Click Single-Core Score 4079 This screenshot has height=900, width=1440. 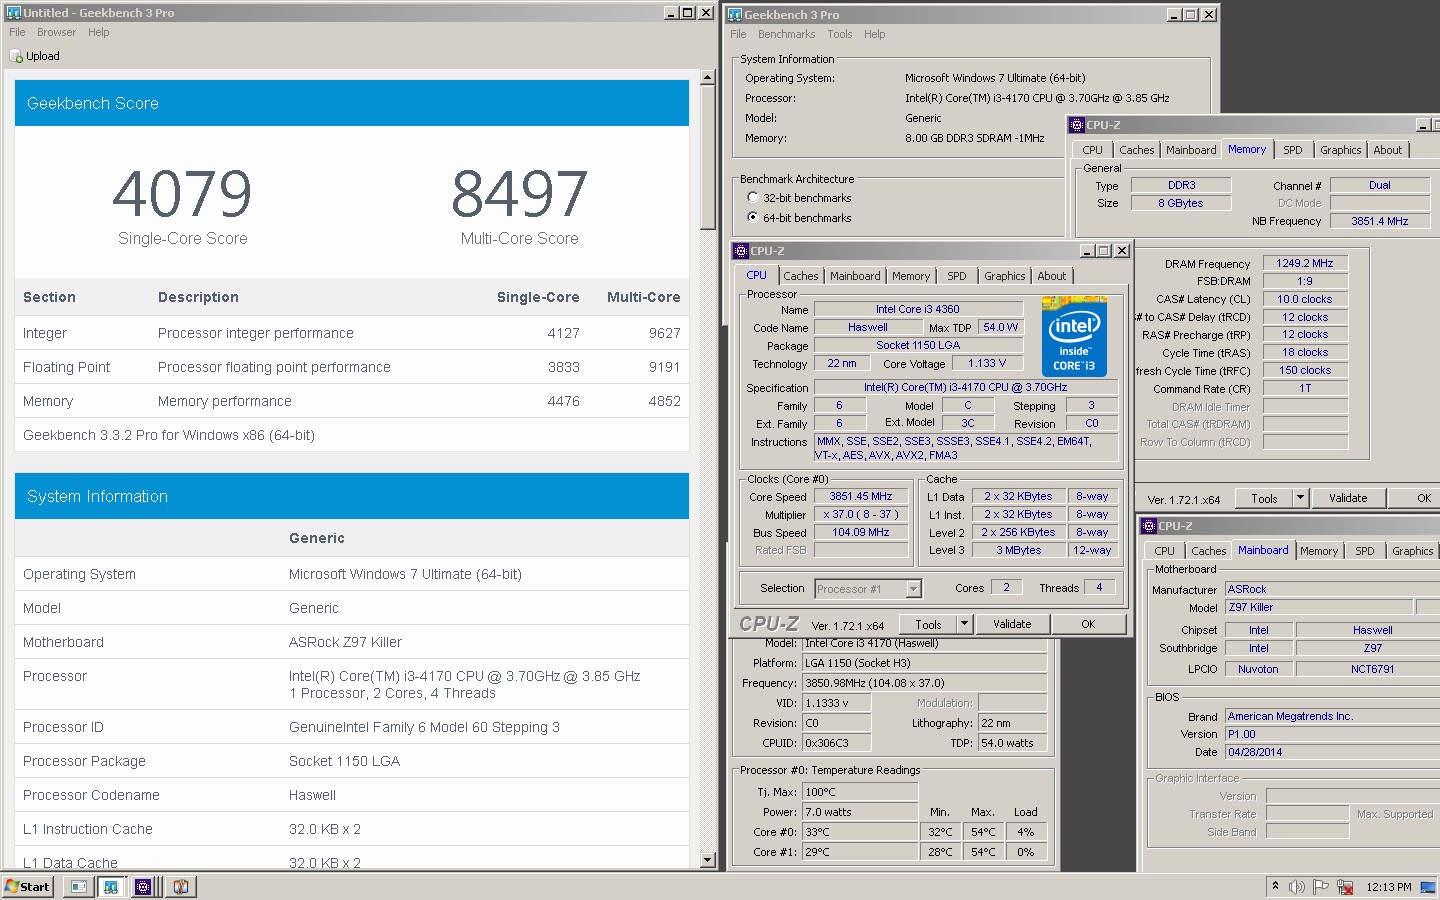(x=182, y=194)
